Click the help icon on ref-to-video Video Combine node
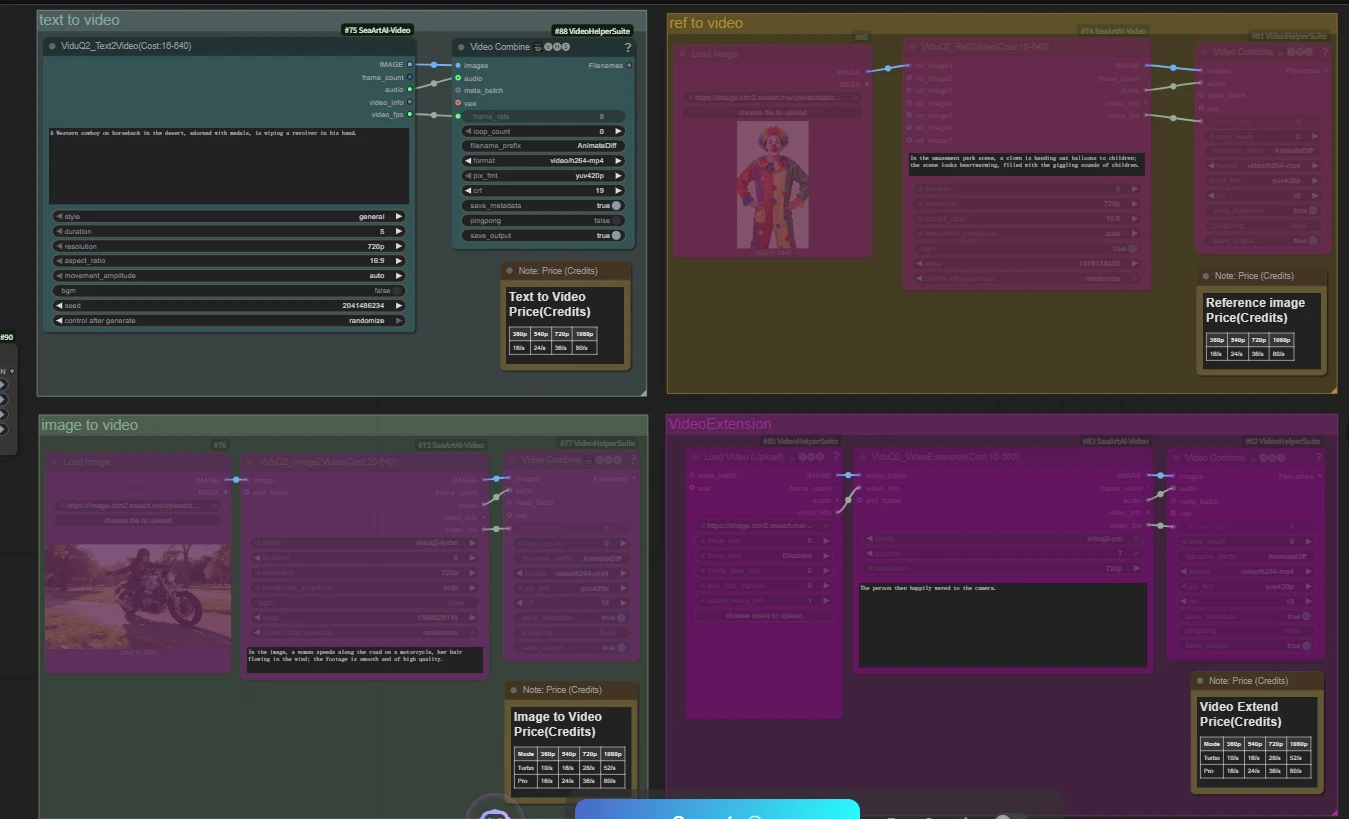The width and height of the screenshot is (1349, 819). [x=1325, y=52]
